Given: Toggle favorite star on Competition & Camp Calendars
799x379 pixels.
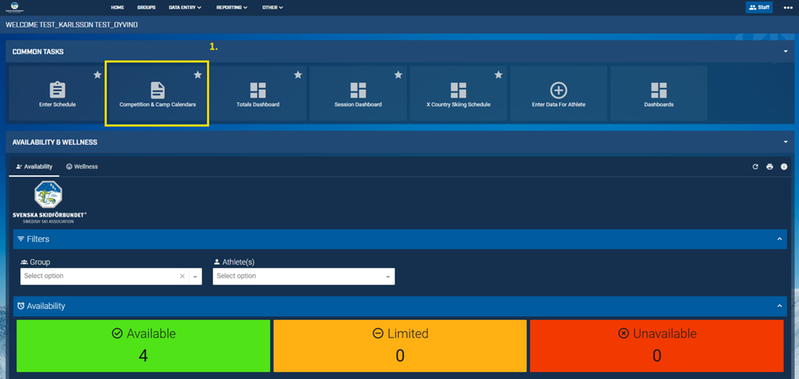Looking at the screenshot, I should (198, 75).
